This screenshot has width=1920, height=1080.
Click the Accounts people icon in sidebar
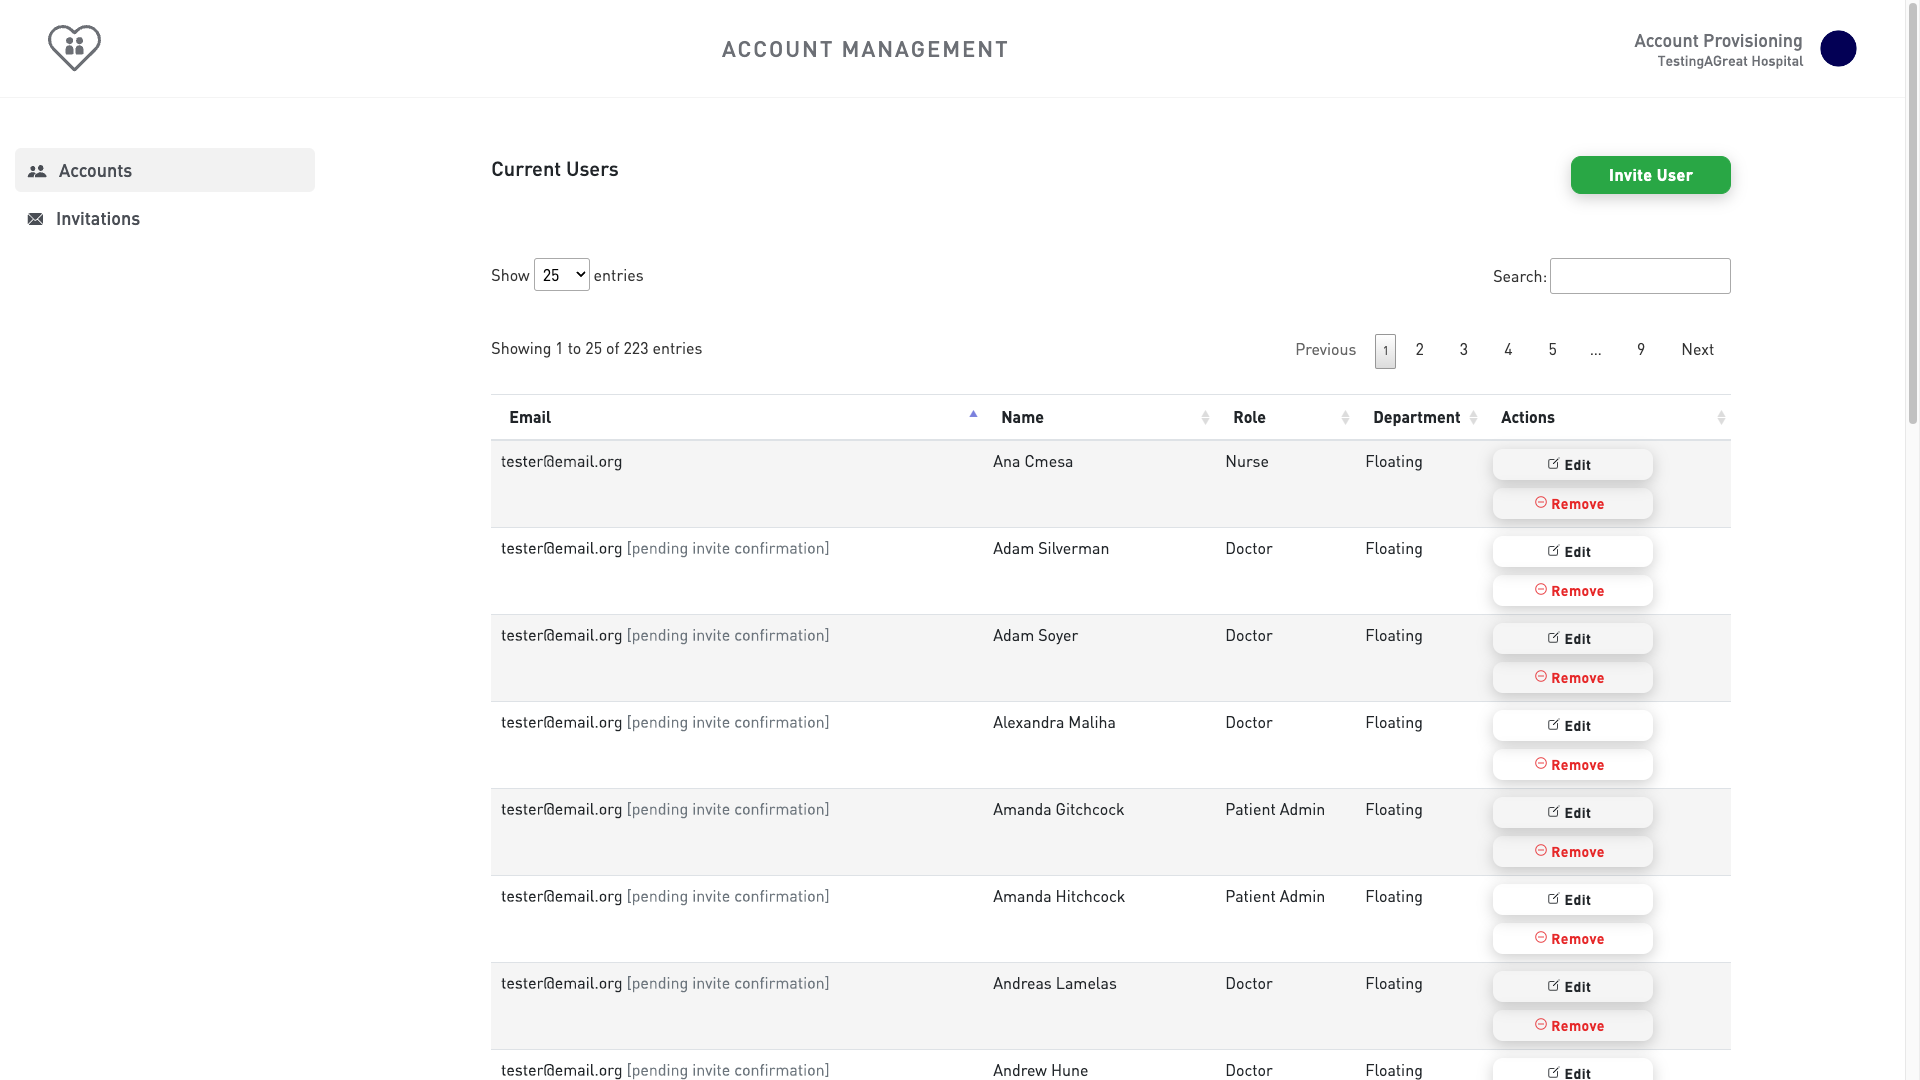click(x=37, y=171)
